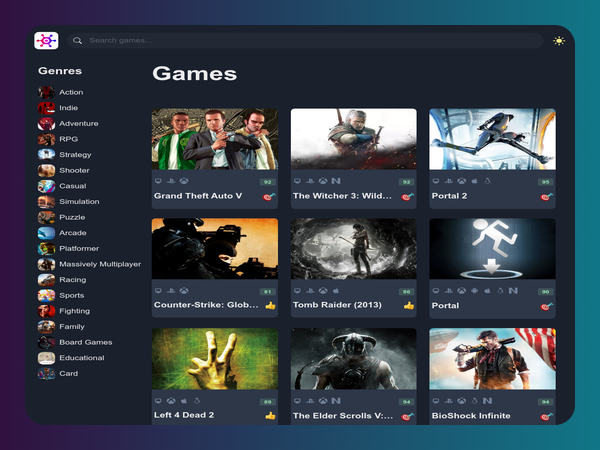Click the thumbs-up icon on Tomb Raider card
The image size is (600, 450).
click(x=408, y=306)
